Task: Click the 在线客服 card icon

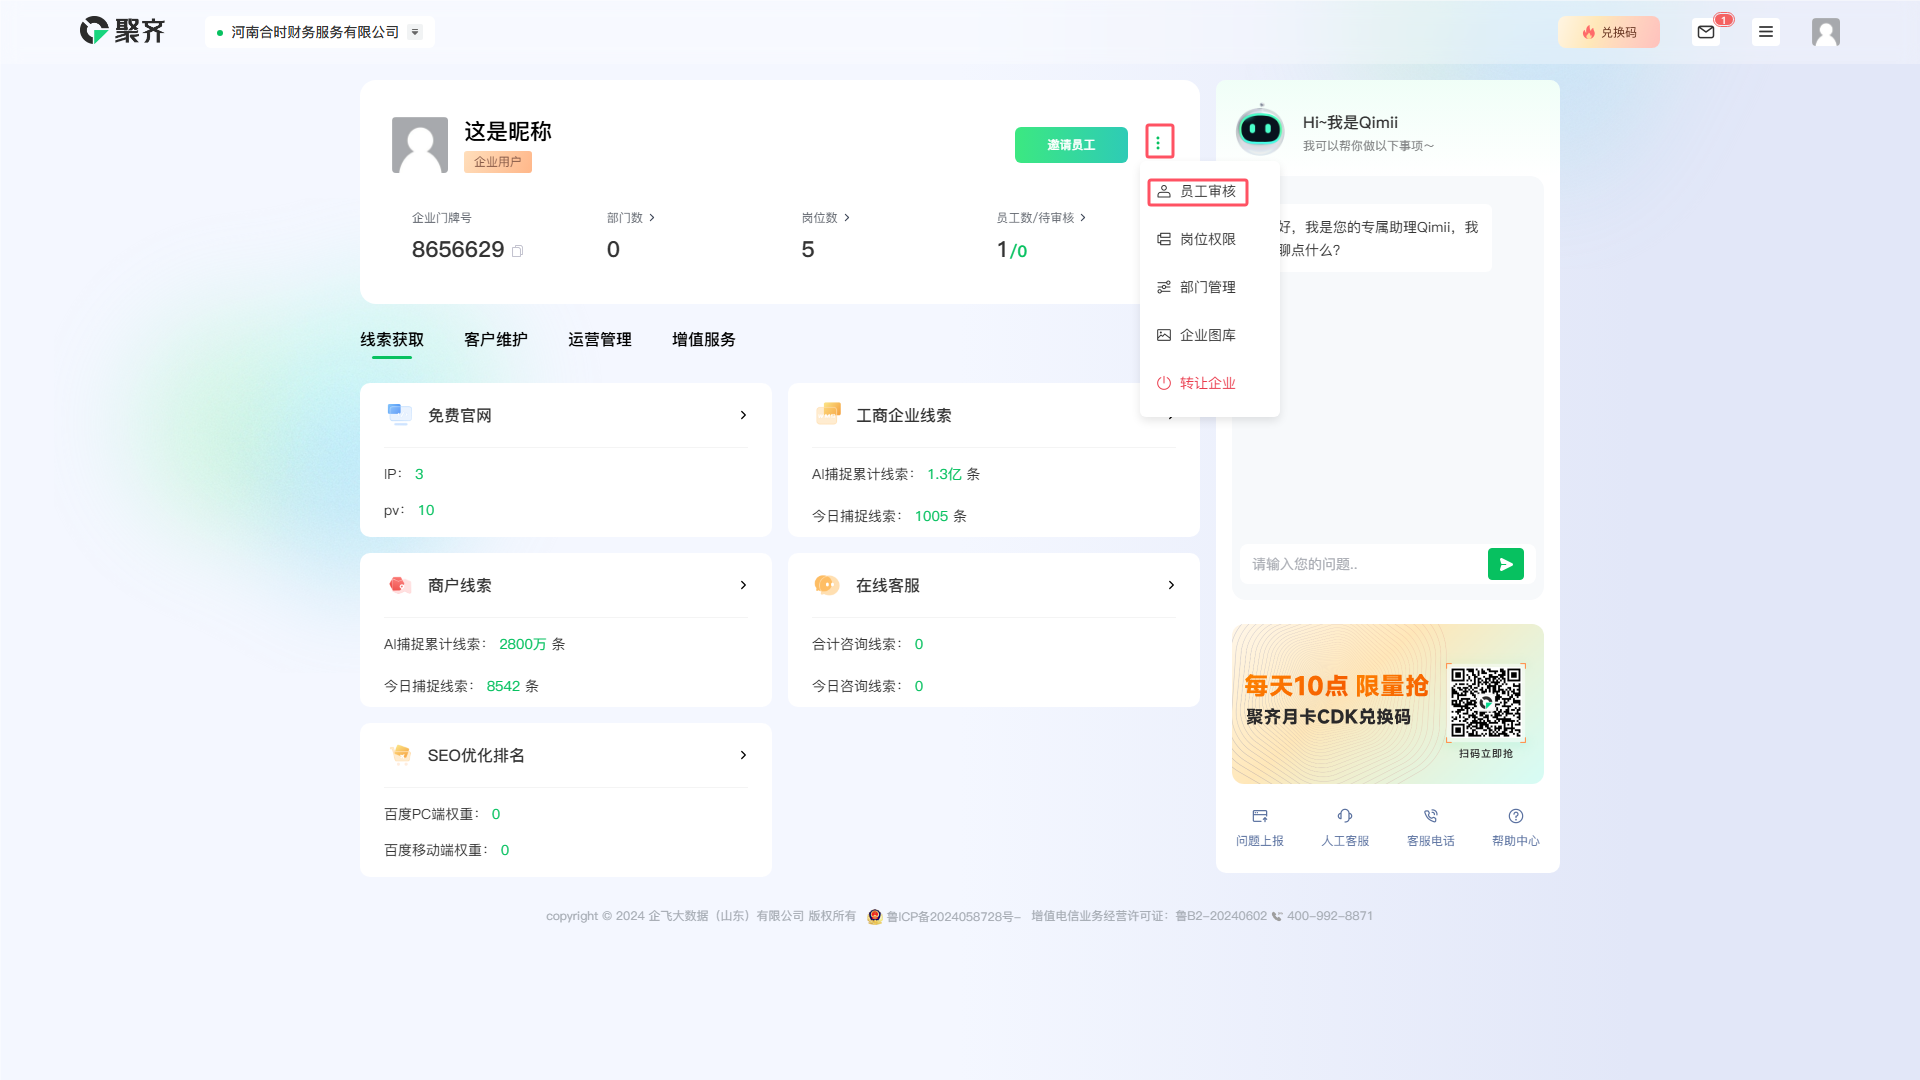Action: click(827, 584)
